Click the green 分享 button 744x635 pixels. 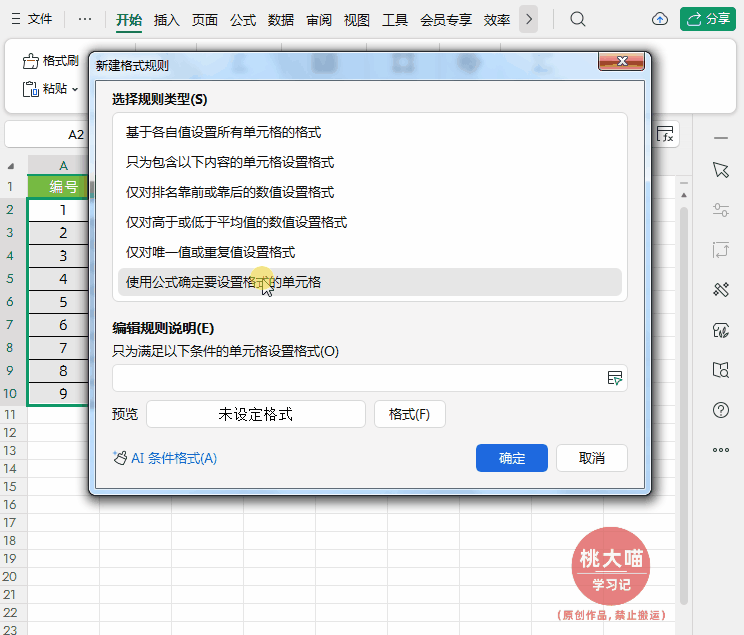[708, 19]
